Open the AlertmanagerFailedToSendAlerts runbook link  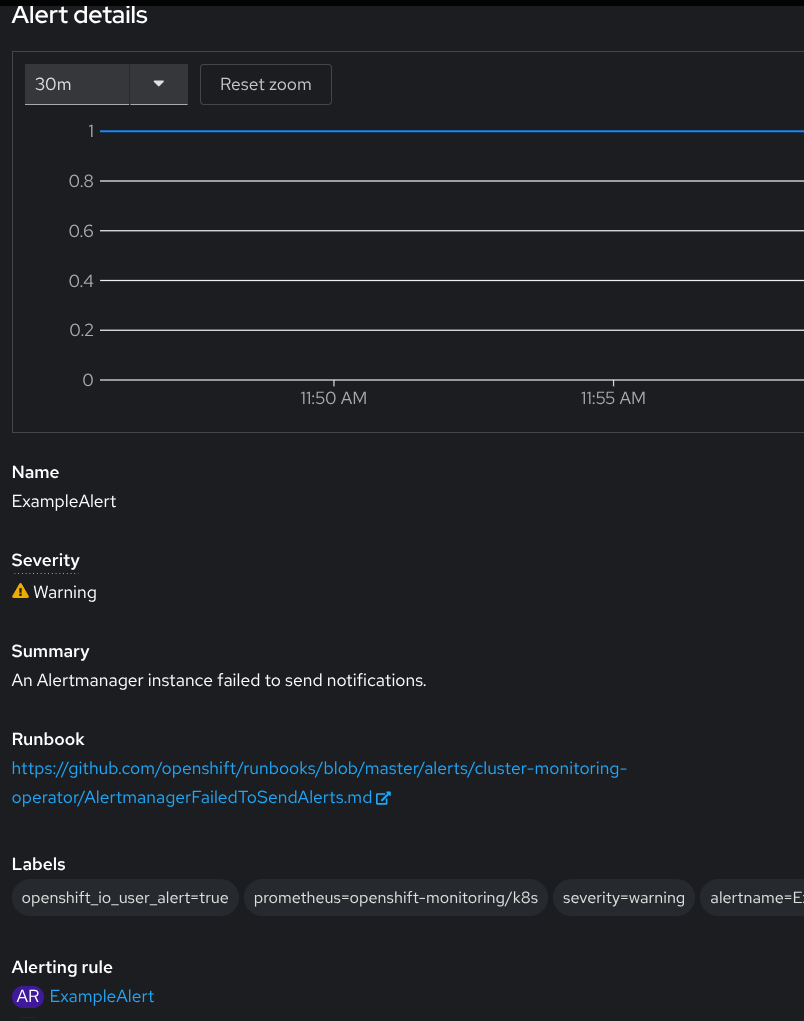[x=318, y=769]
